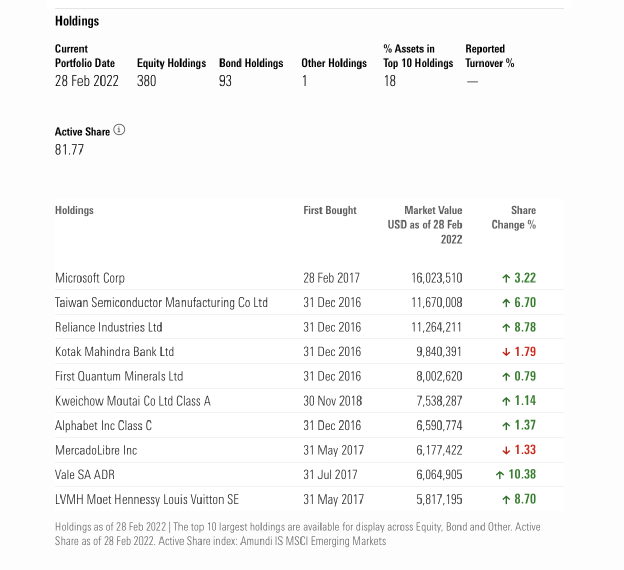Click MercadoLibre date 31 May 2017
624x570 pixels.
point(333,450)
